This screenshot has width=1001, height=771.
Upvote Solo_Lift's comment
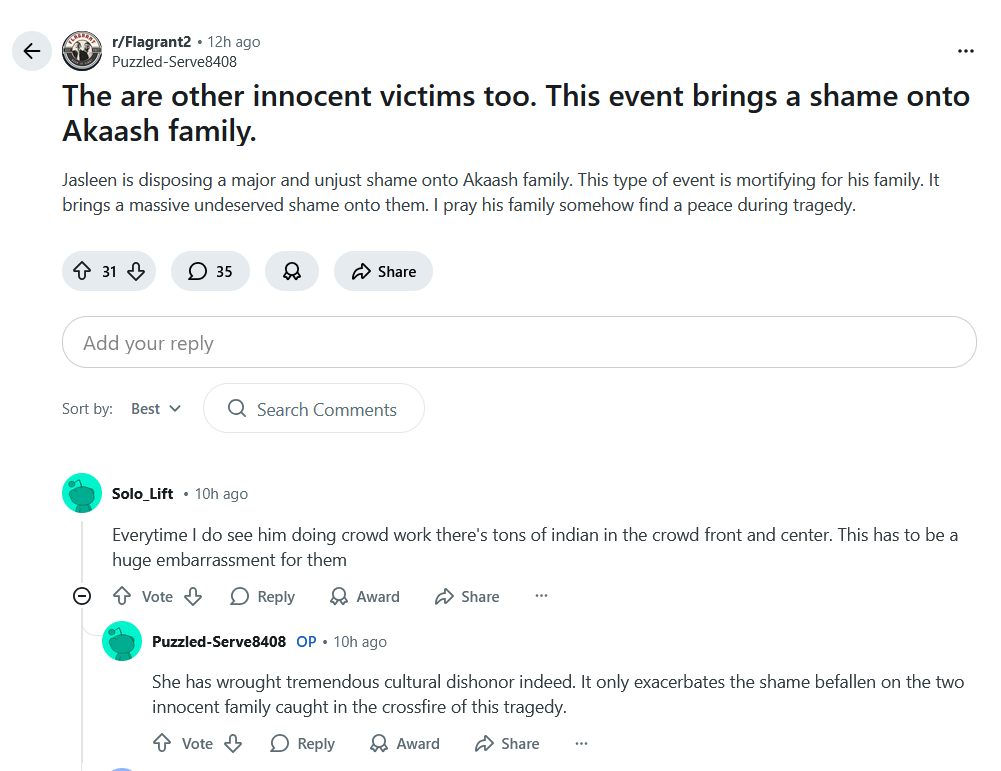click(122, 596)
